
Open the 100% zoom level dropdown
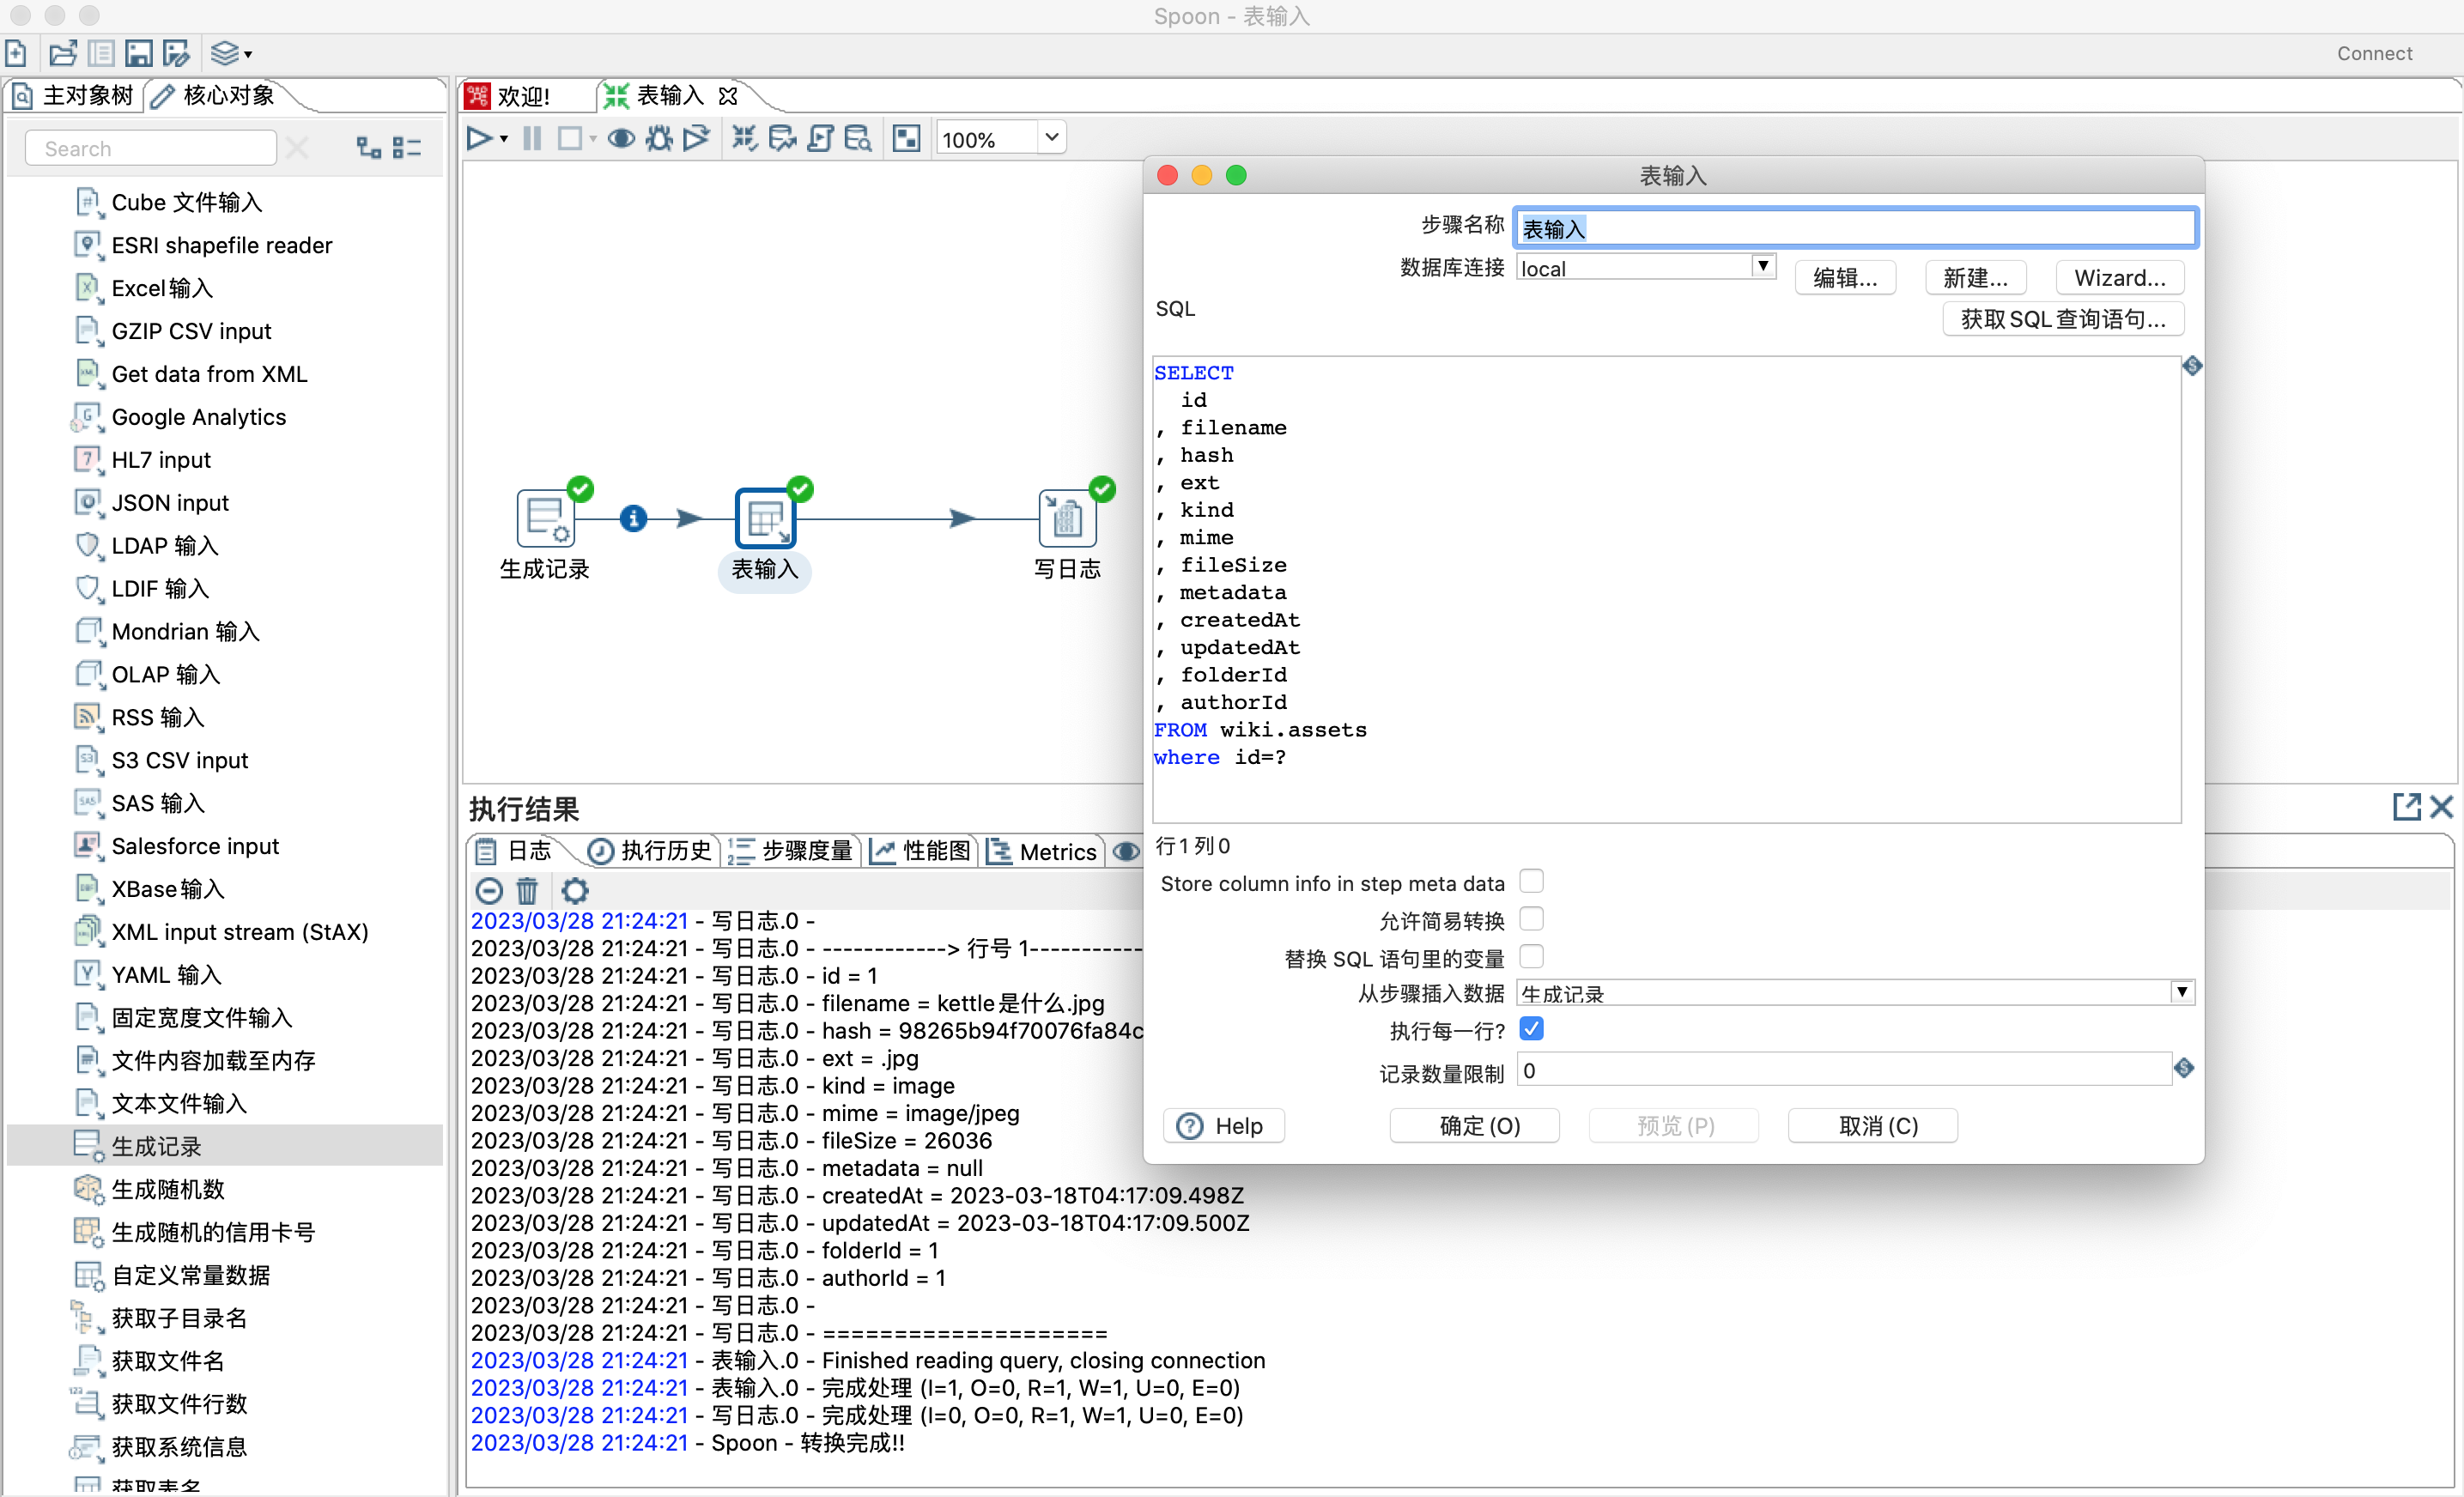1051,138
